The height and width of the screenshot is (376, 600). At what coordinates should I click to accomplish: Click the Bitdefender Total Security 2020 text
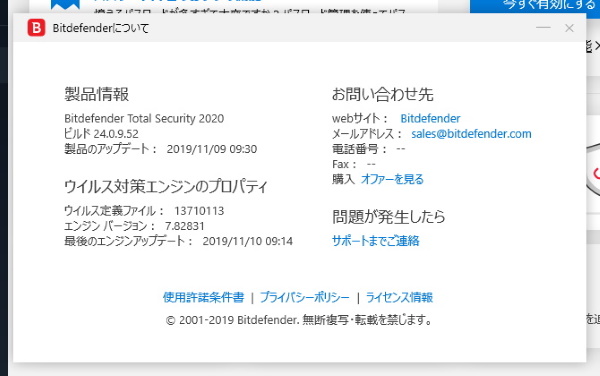pyautogui.click(x=144, y=119)
